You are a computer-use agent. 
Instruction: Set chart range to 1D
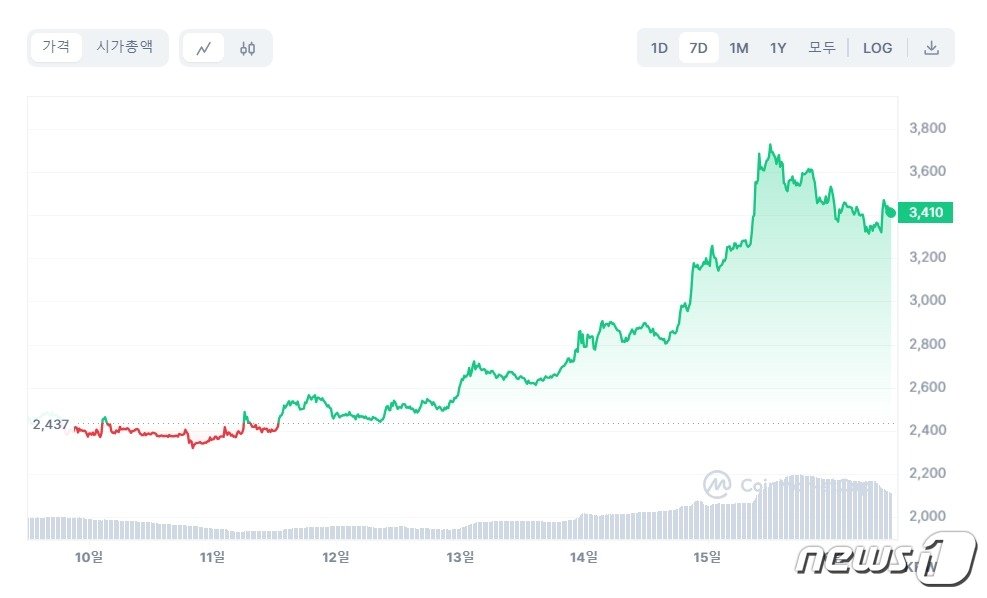pos(659,48)
